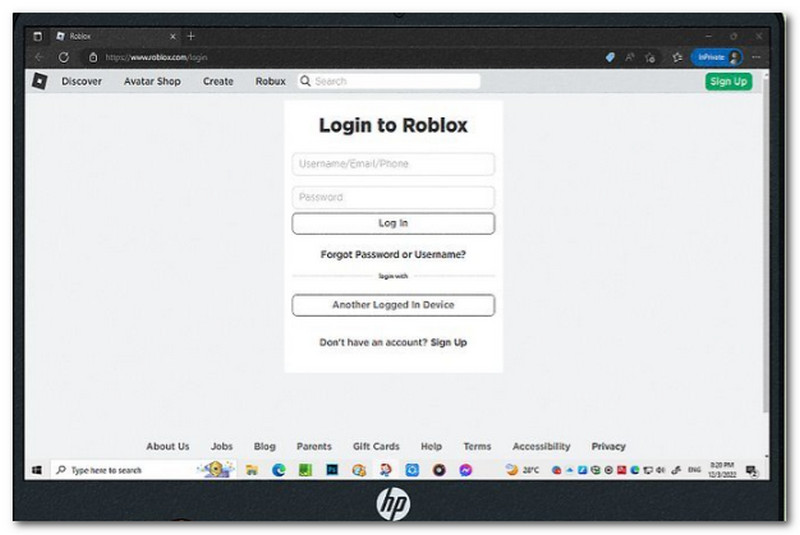Open the About Us footer link
The height and width of the screenshot is (535, 800).
167,446
